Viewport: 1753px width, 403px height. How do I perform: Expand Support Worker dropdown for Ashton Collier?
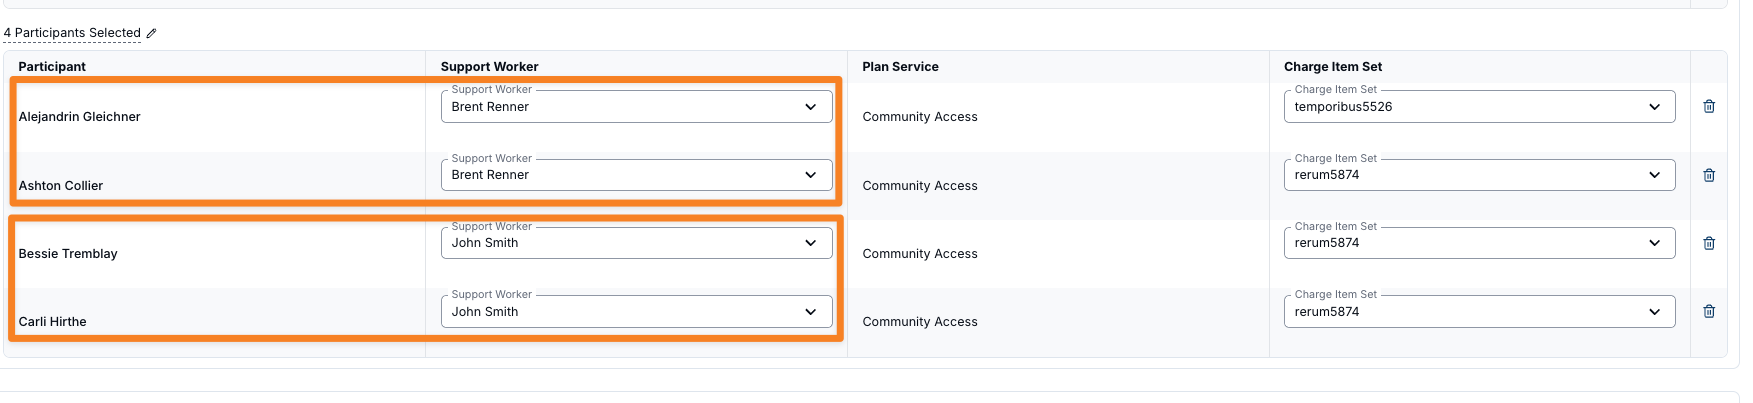pos(636,175)
